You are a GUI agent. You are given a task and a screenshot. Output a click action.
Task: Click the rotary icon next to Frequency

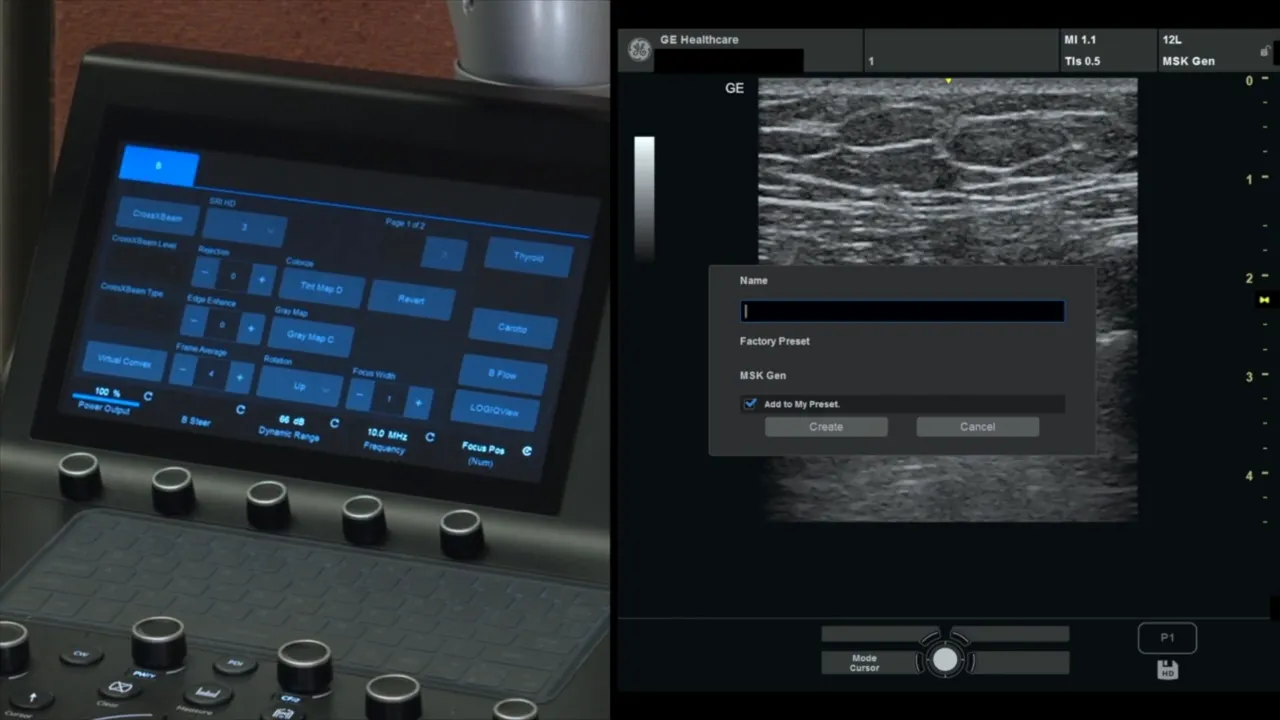(429, 437)
